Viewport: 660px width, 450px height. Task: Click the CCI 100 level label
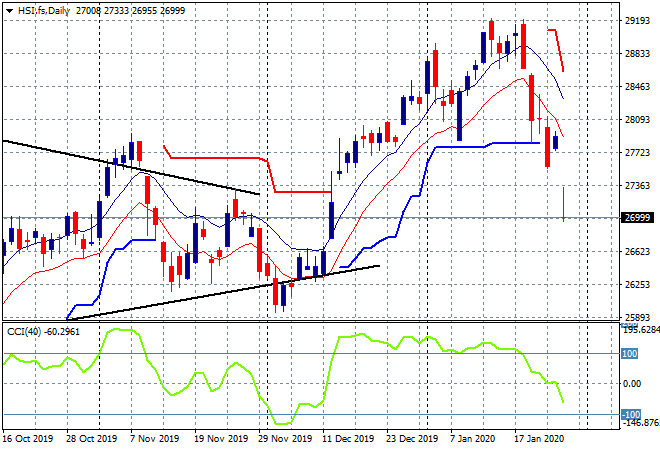(629, 354)
